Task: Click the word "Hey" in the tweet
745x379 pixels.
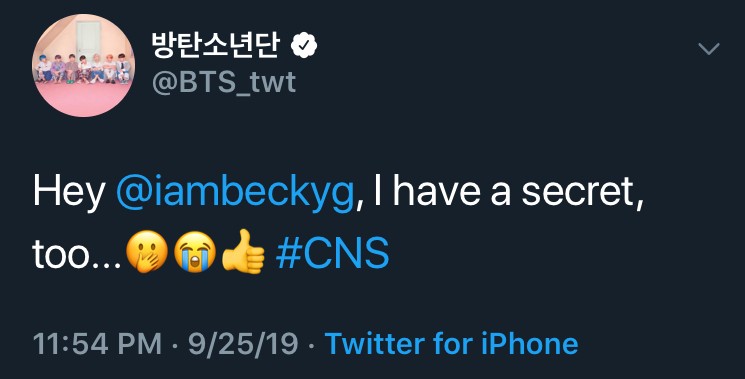Action: (69, 193)
